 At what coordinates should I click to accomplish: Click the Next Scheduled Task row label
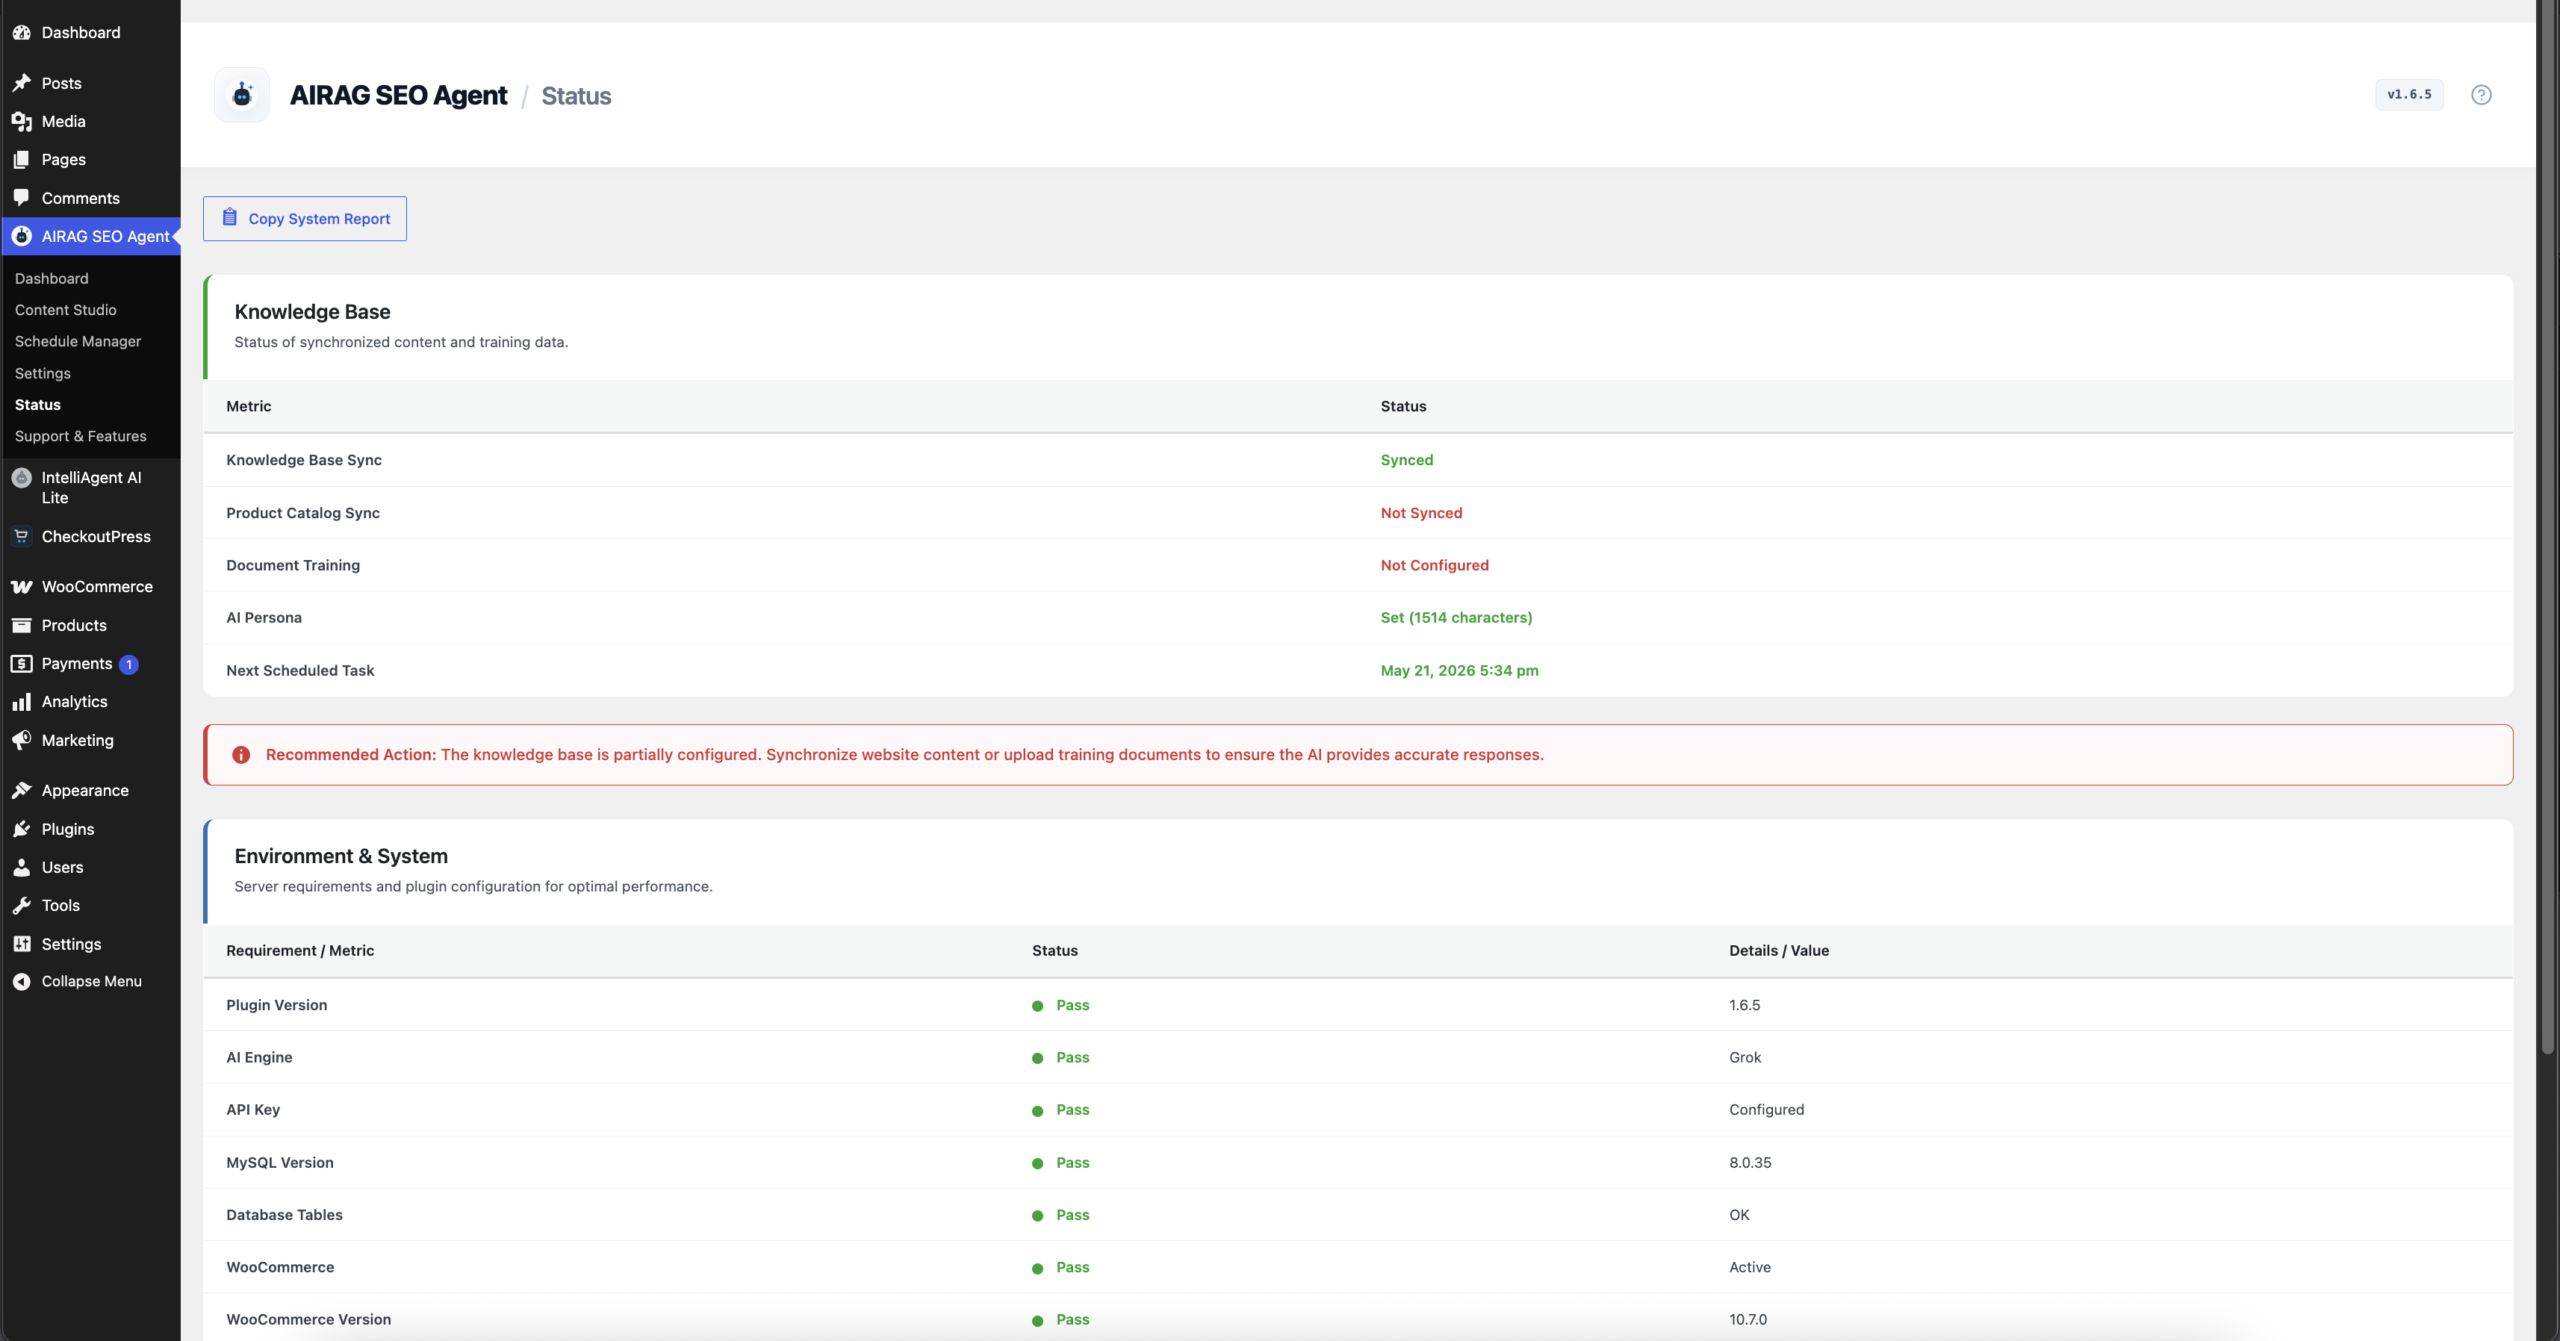click(x=300, y=671)
